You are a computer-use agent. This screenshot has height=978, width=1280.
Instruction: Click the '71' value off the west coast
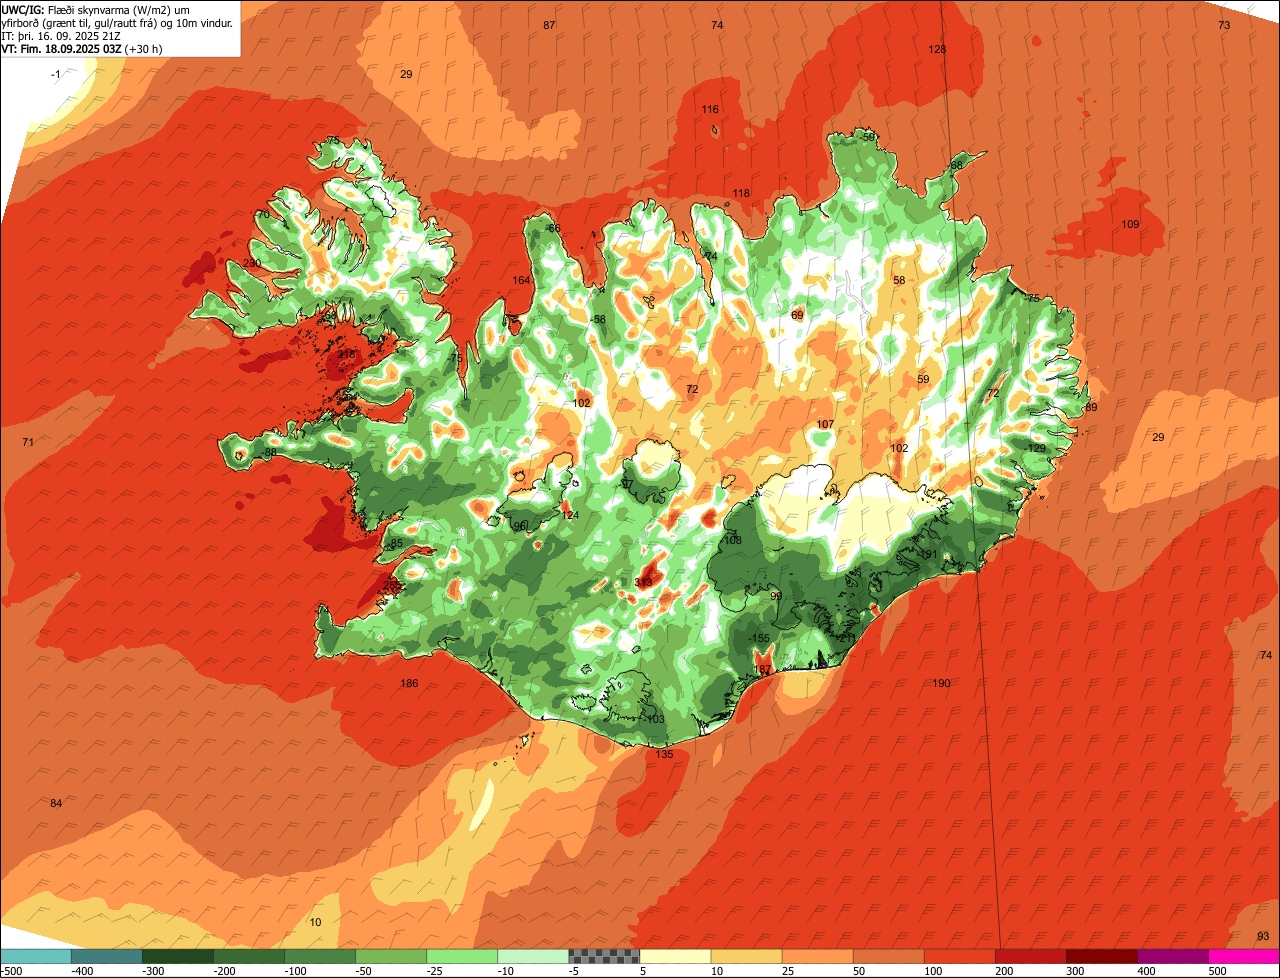(28, 442)
